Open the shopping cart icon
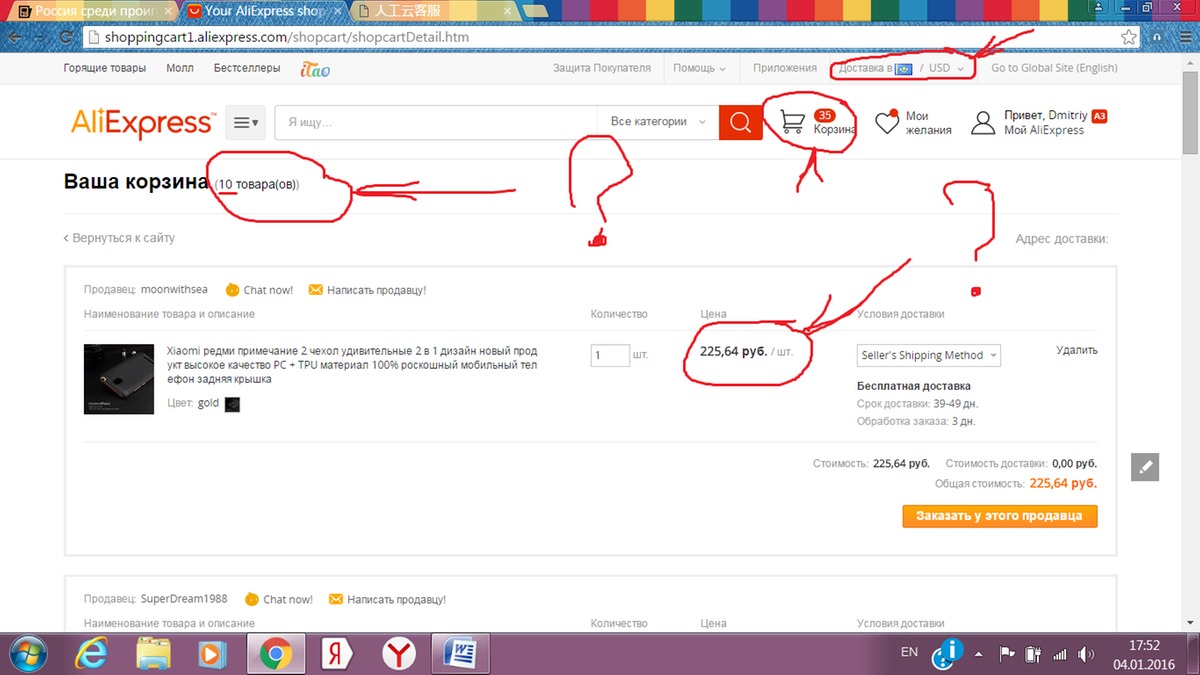Viewport: 1200px width, 675px height. 793,123
